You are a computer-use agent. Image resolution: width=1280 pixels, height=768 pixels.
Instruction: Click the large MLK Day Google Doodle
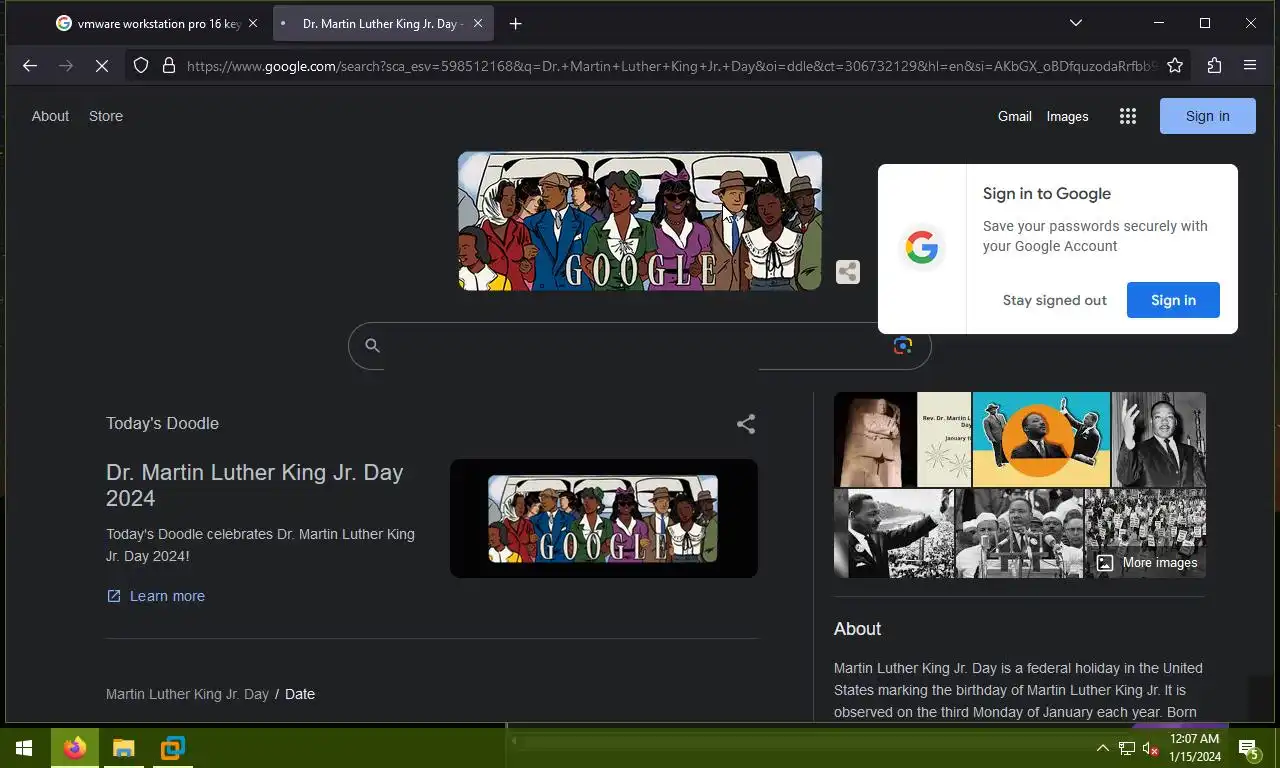point(640,221)
